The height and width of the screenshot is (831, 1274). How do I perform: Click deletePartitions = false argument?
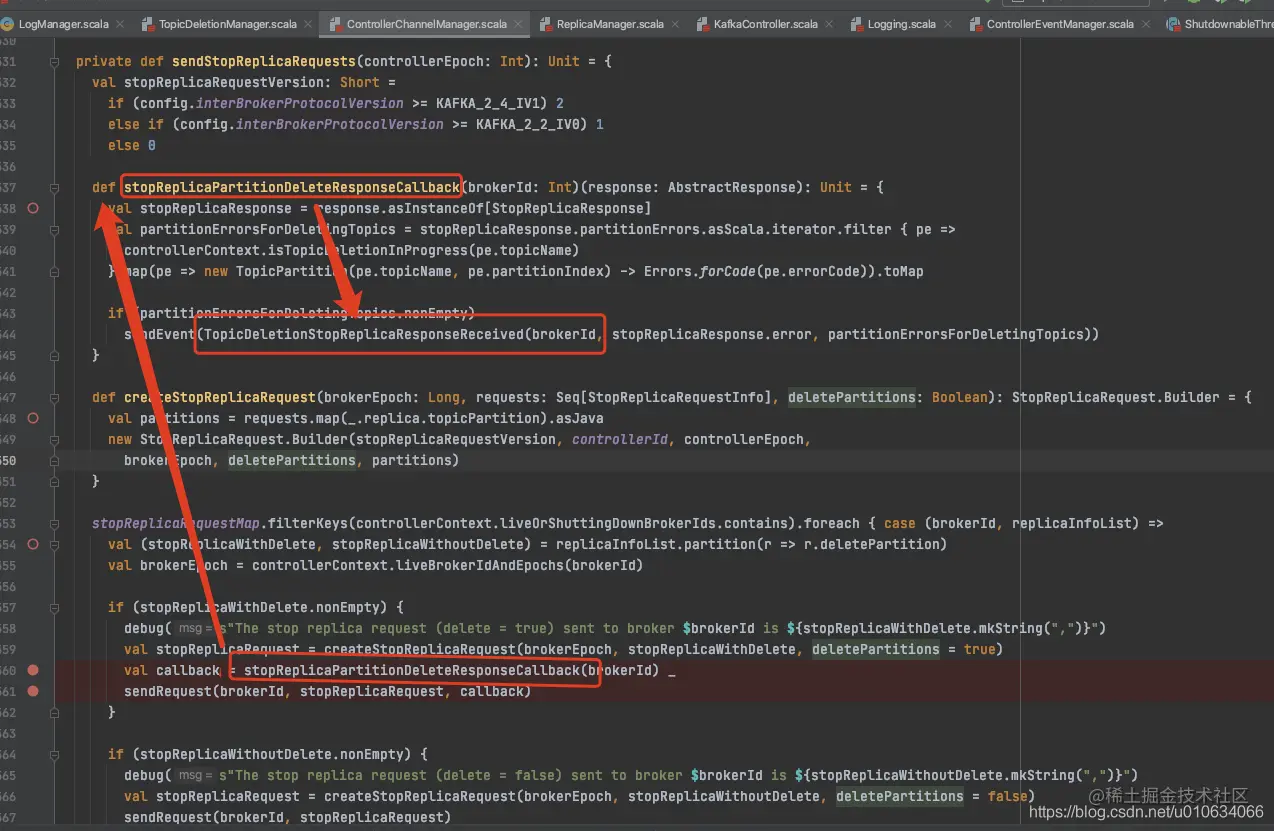click(x=931, y=797)
